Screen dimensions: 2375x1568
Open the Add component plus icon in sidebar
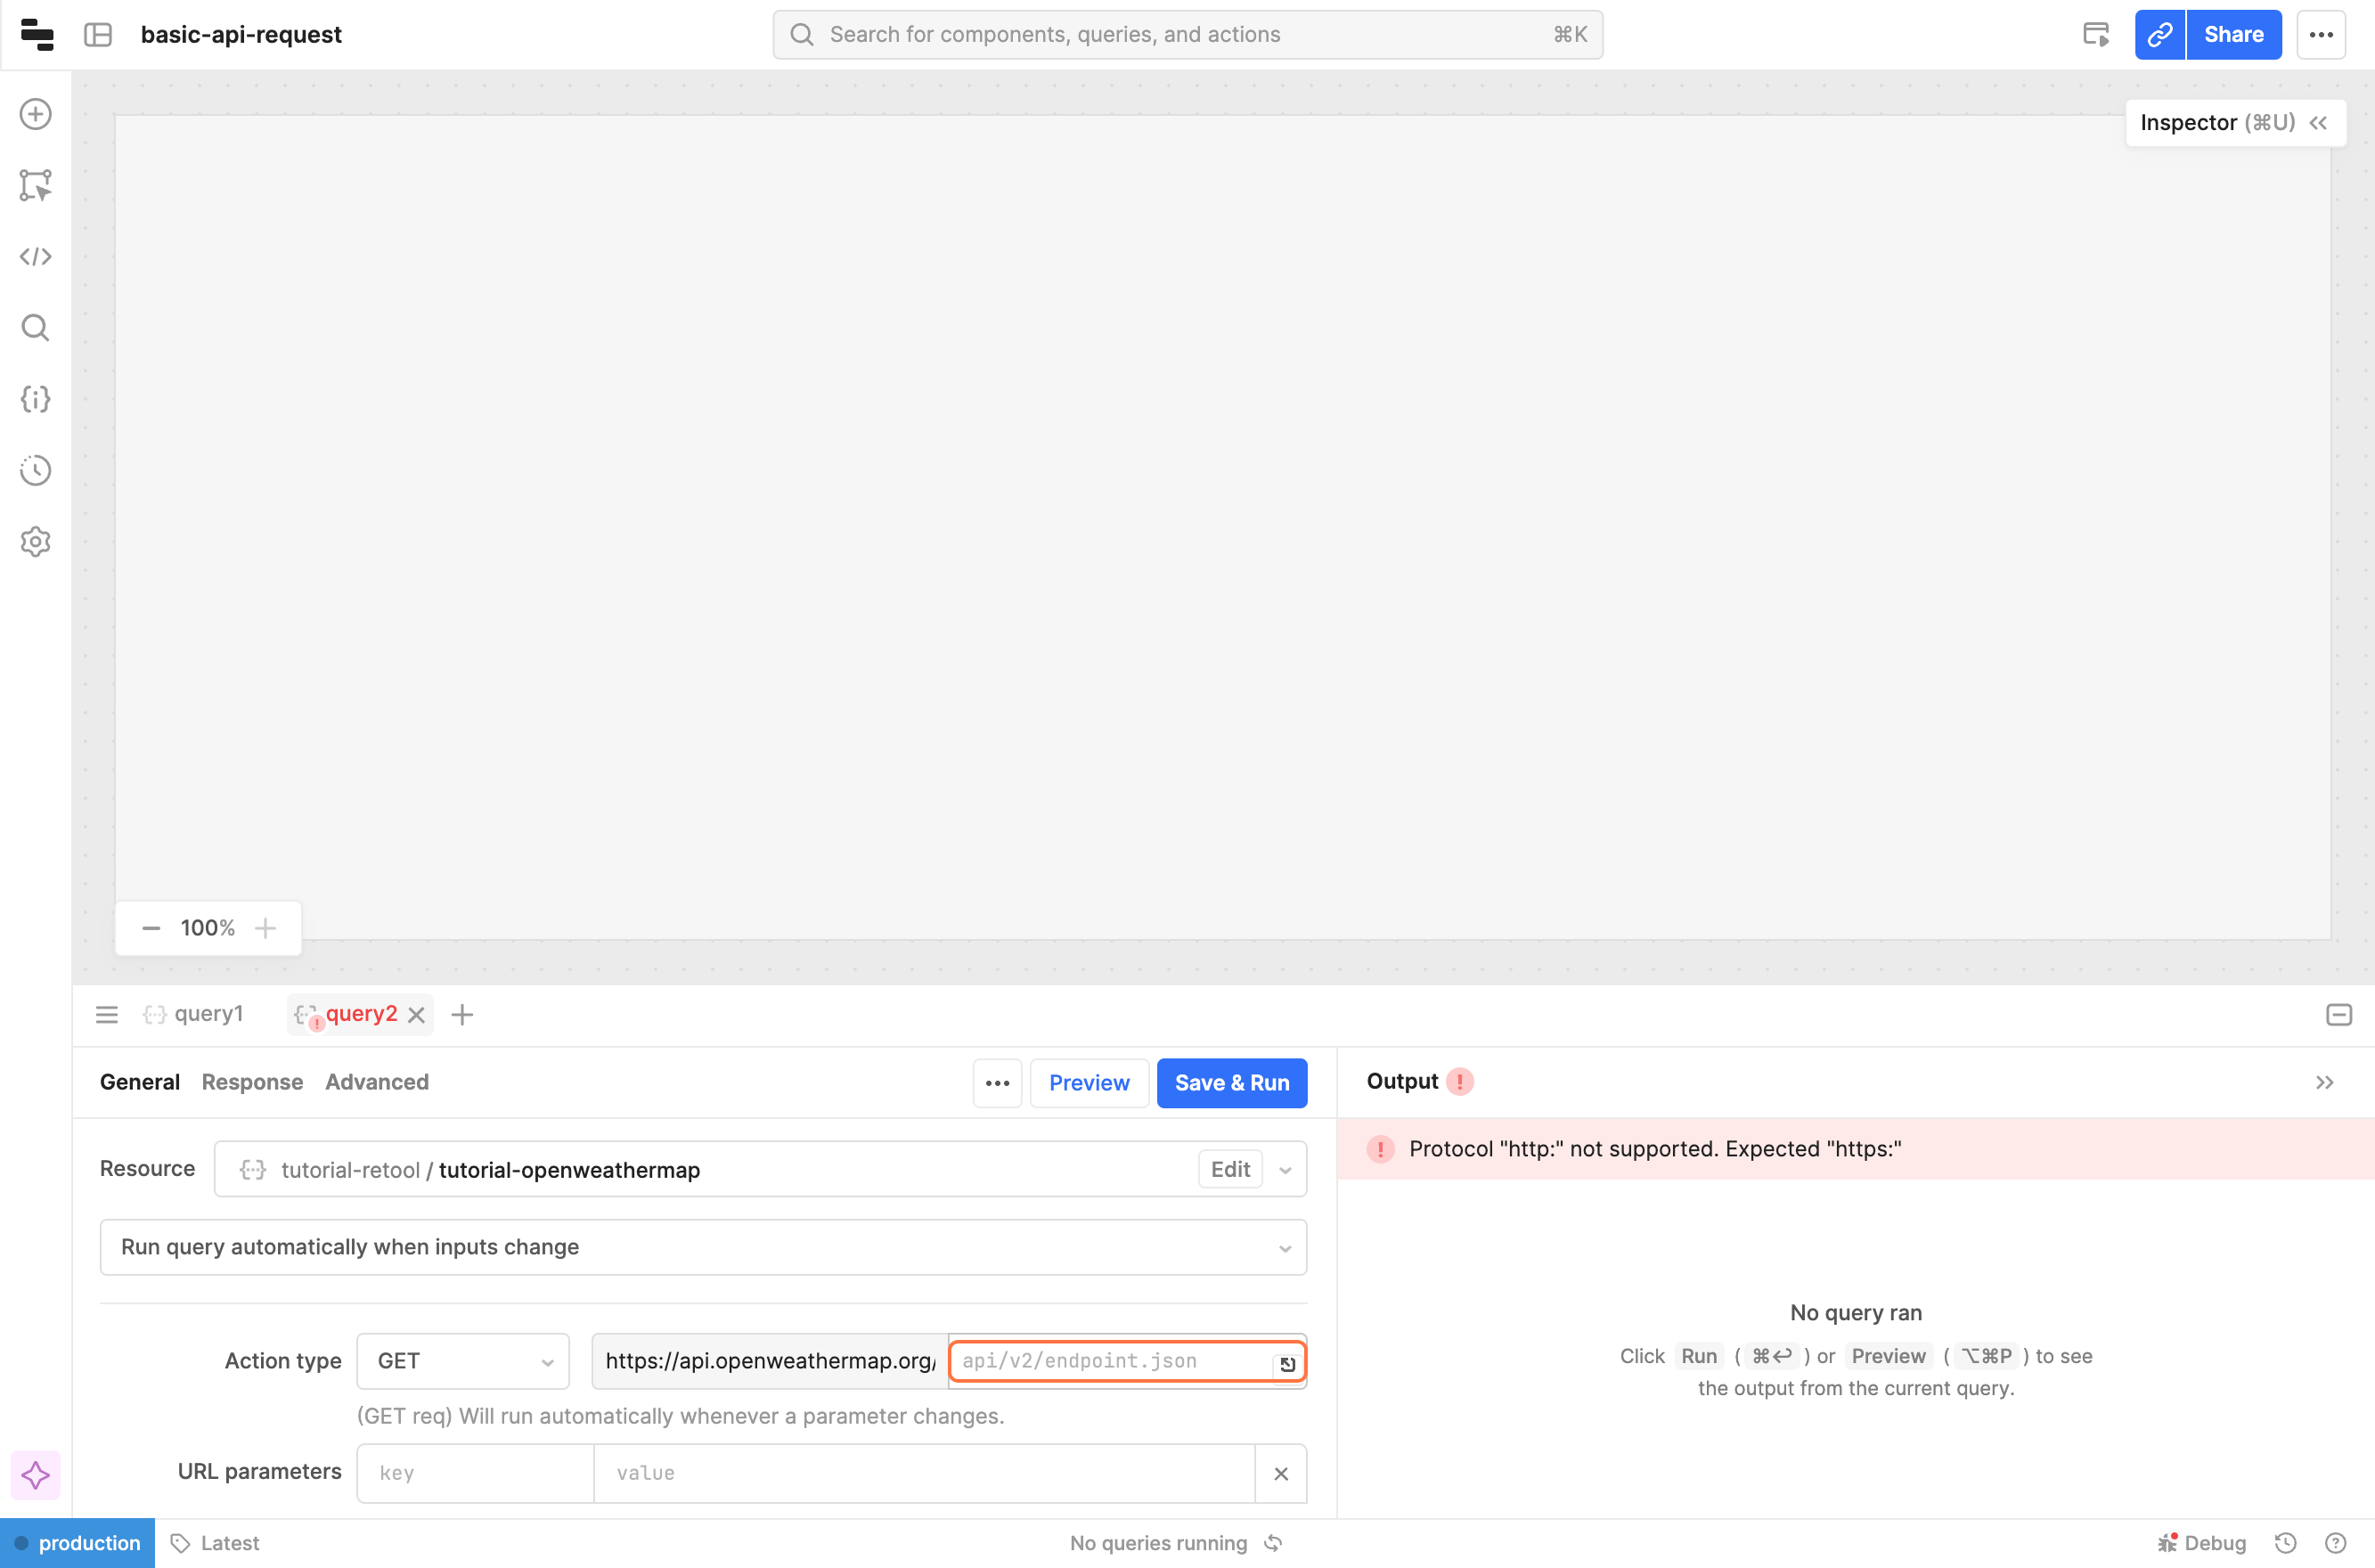point(36,114)
